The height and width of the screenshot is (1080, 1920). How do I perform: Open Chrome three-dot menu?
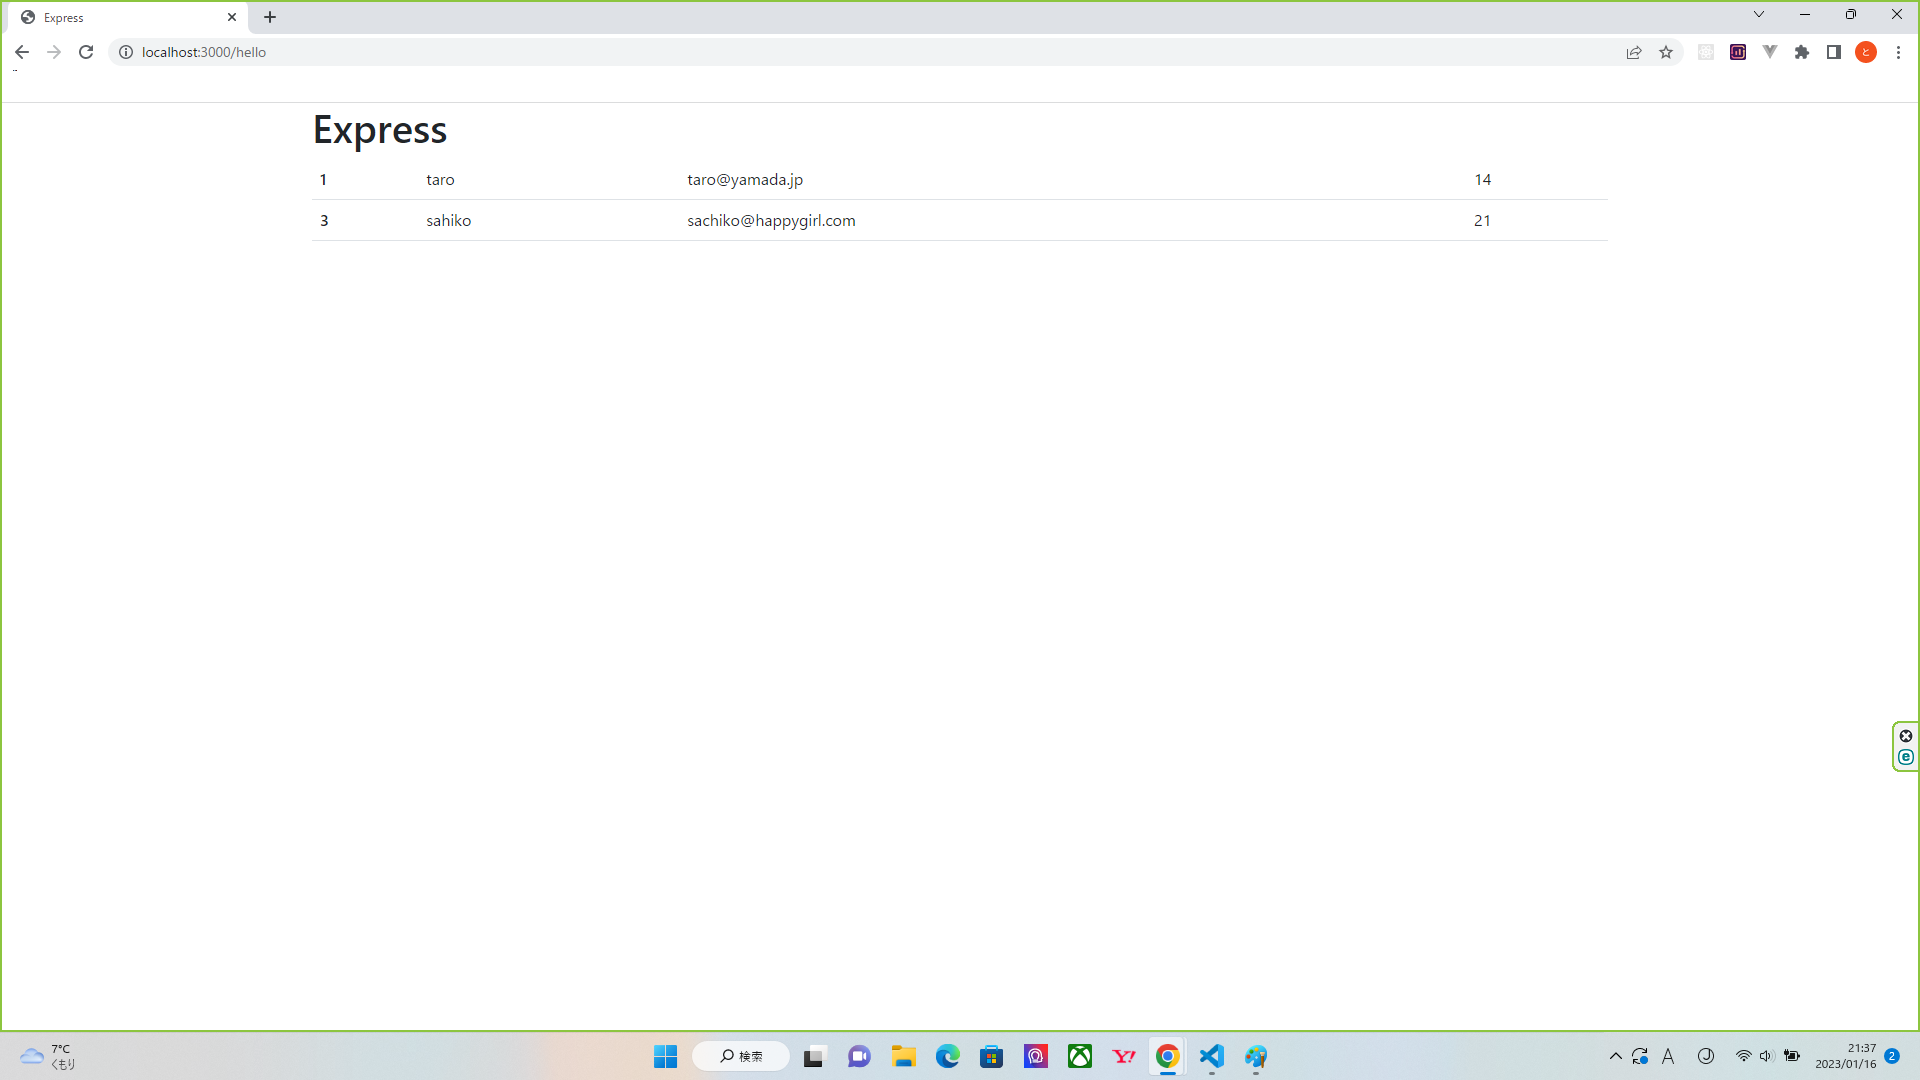coord(1898,52)
